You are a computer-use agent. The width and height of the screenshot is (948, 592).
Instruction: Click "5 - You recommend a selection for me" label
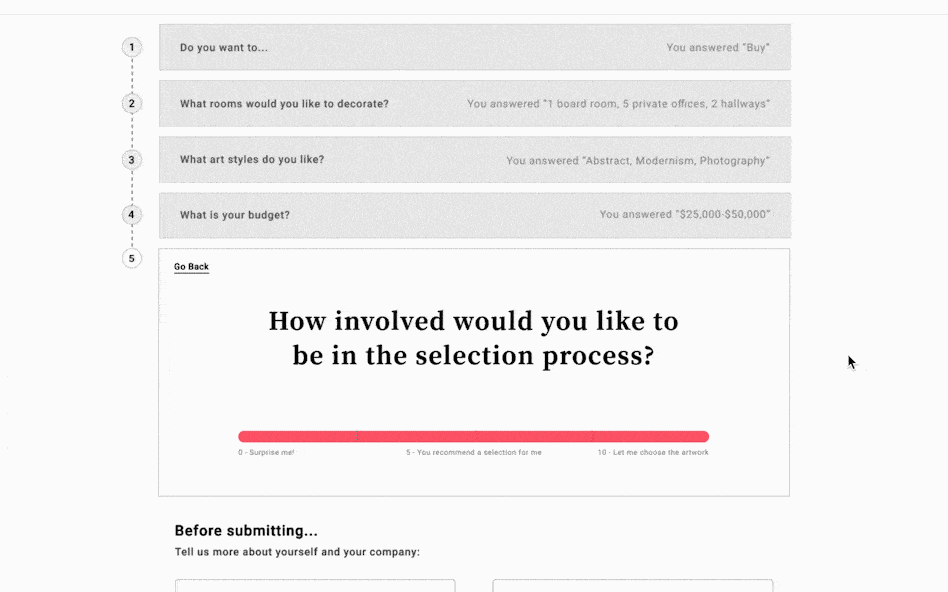point(473,452)
